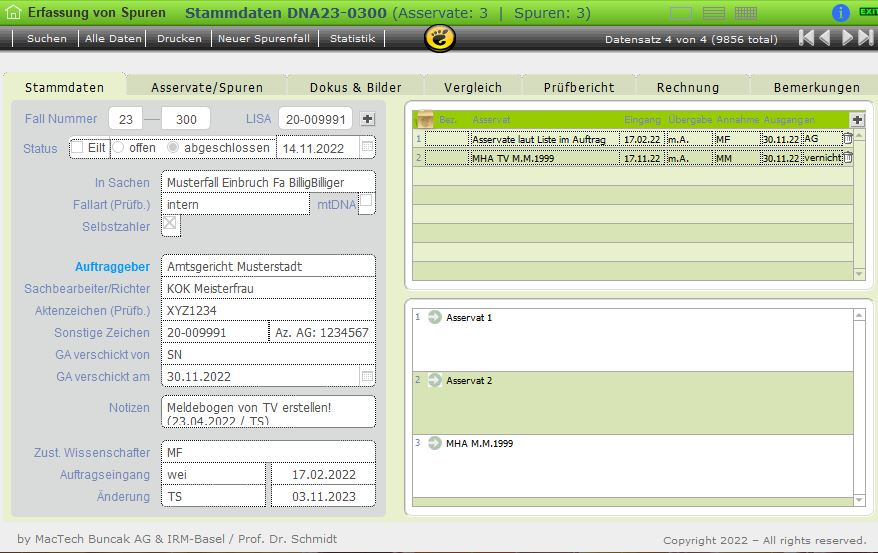Click Neuer Spurenfall button

click(264, 39)
